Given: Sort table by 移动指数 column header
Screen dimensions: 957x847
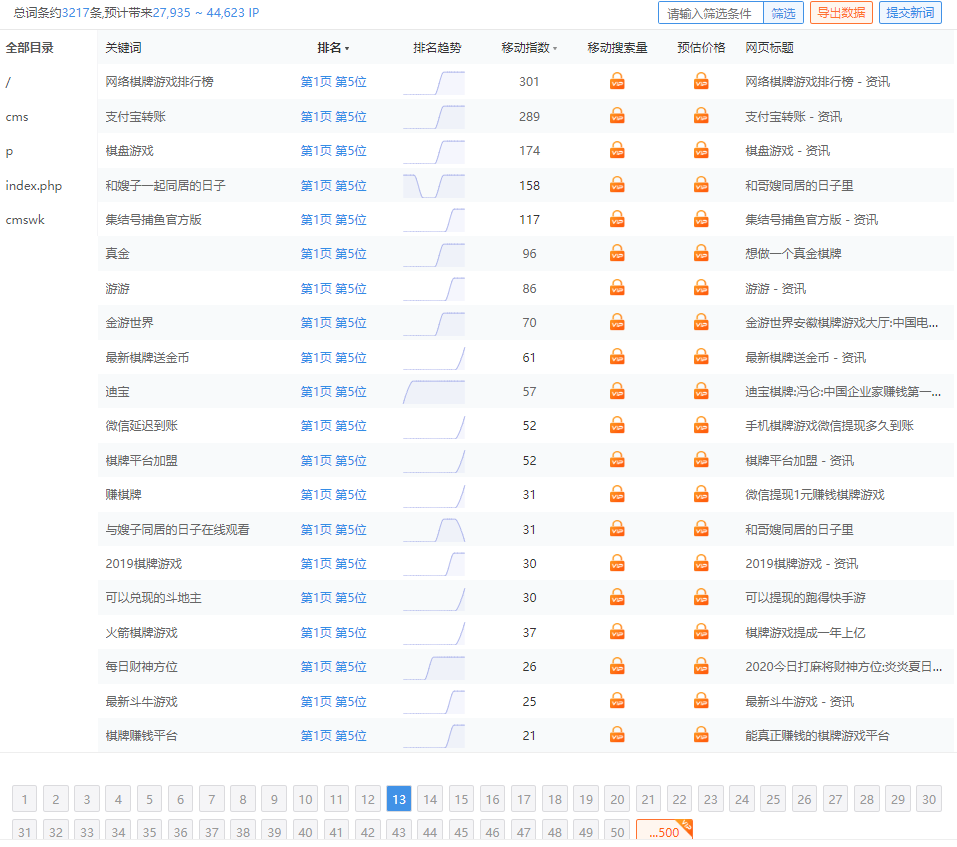Looking at the screenshot, I should click(528, 48).
